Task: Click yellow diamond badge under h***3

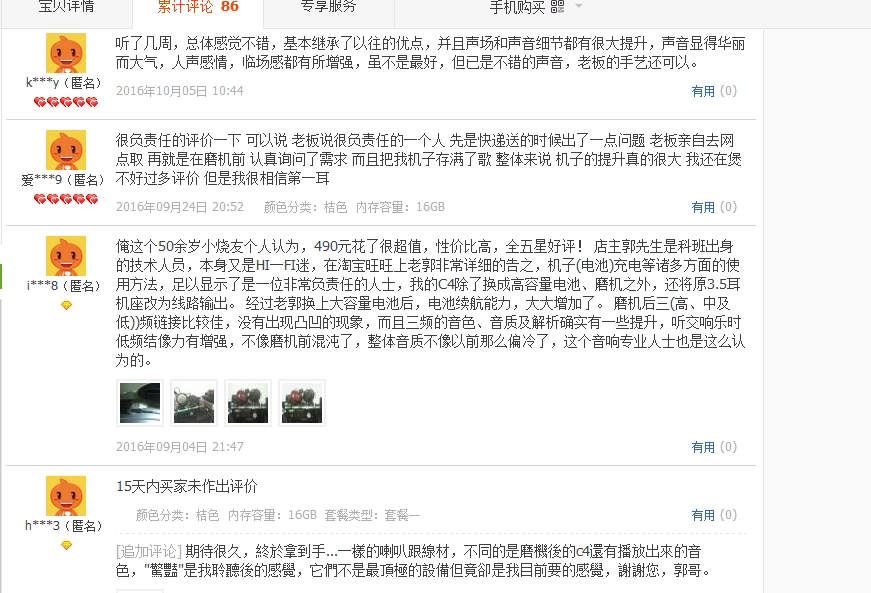Action: click(66, 545)
